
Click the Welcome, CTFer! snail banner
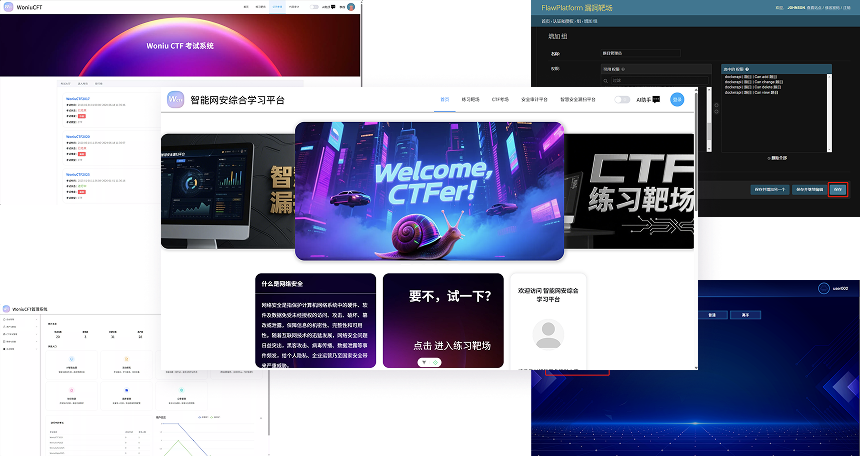click(429, 191)
